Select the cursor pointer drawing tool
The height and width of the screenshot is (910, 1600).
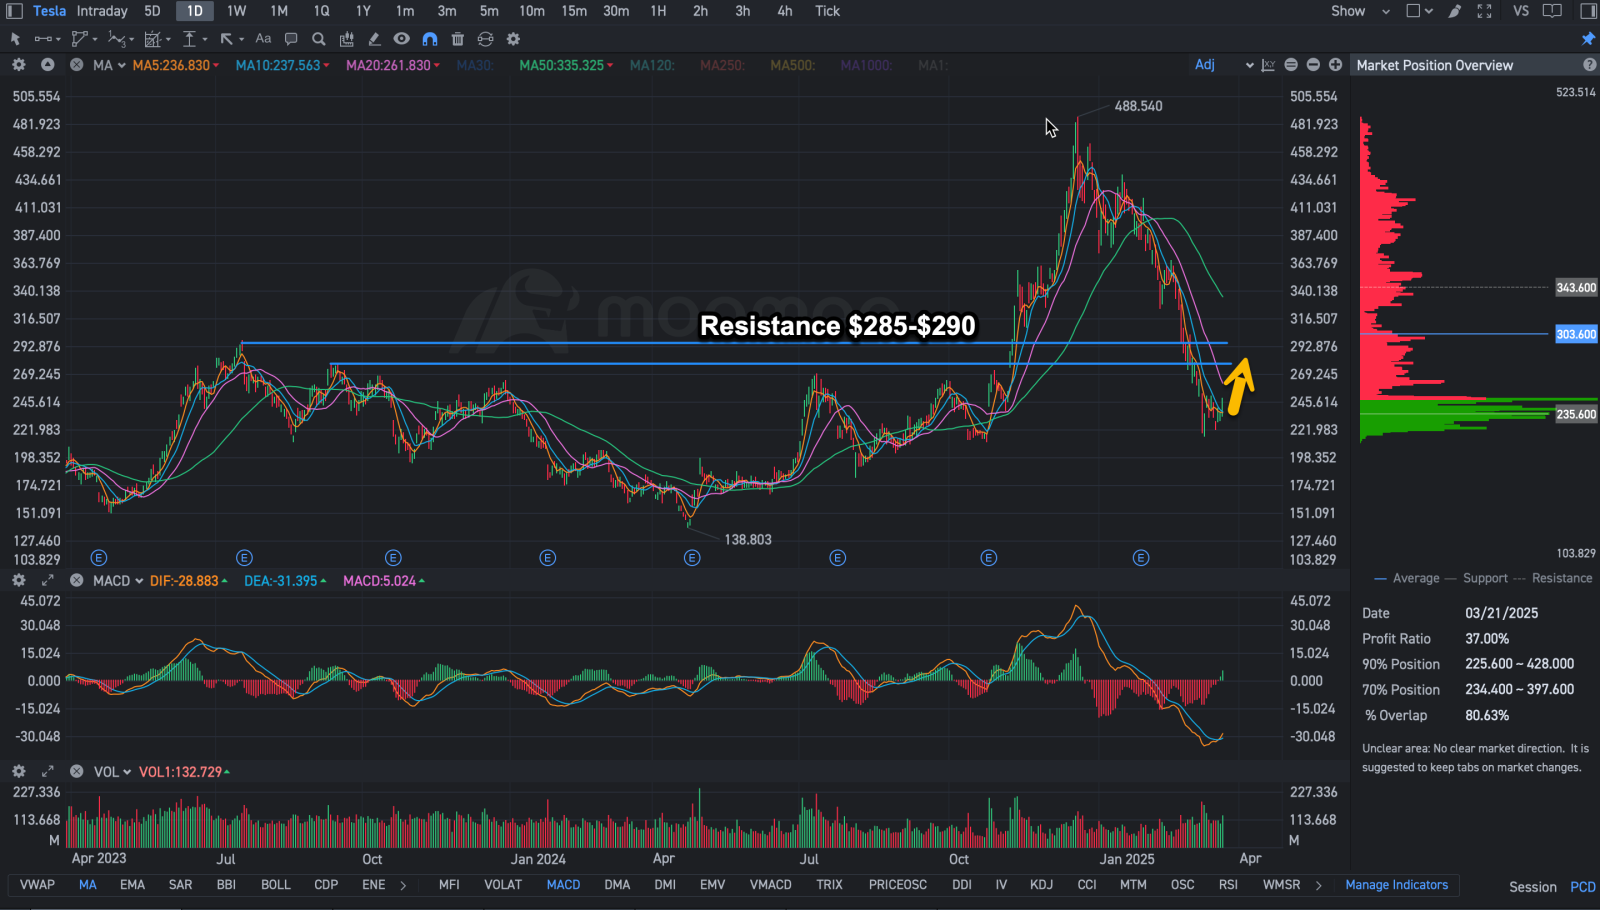(15, 39)
